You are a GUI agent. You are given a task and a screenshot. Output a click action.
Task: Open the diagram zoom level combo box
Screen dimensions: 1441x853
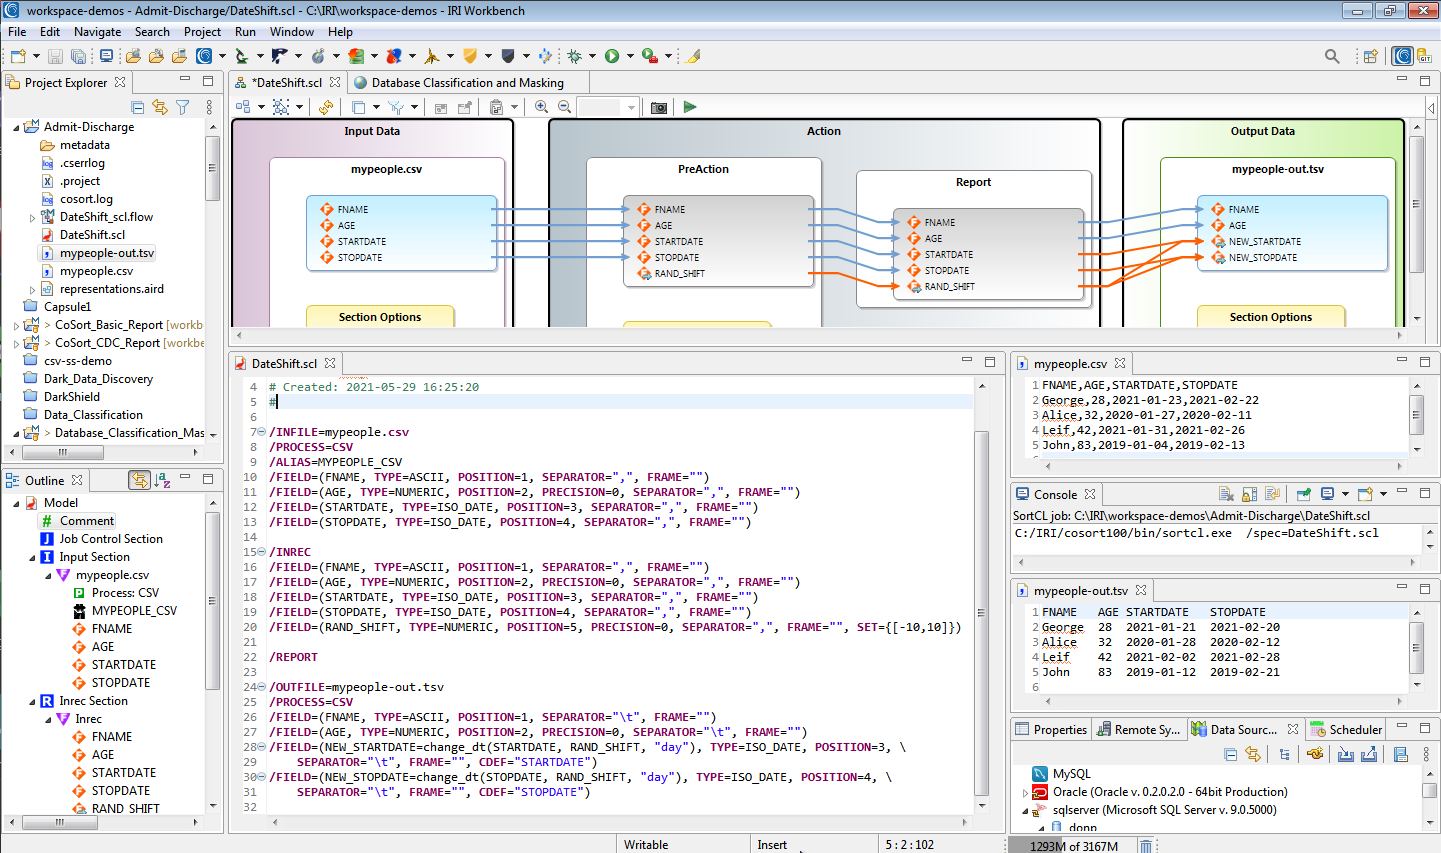pos(608,107)
